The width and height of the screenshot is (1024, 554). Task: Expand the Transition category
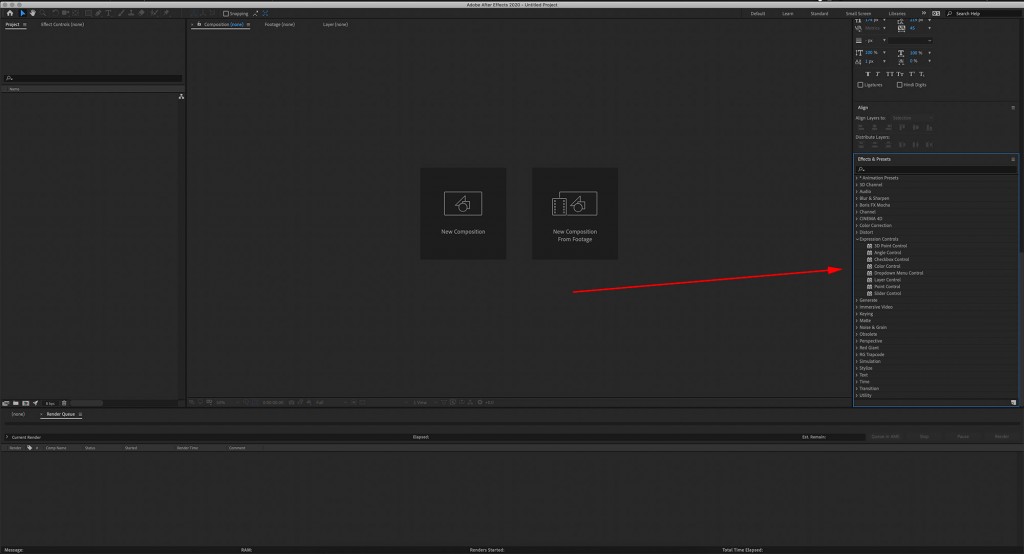point(857,389)
